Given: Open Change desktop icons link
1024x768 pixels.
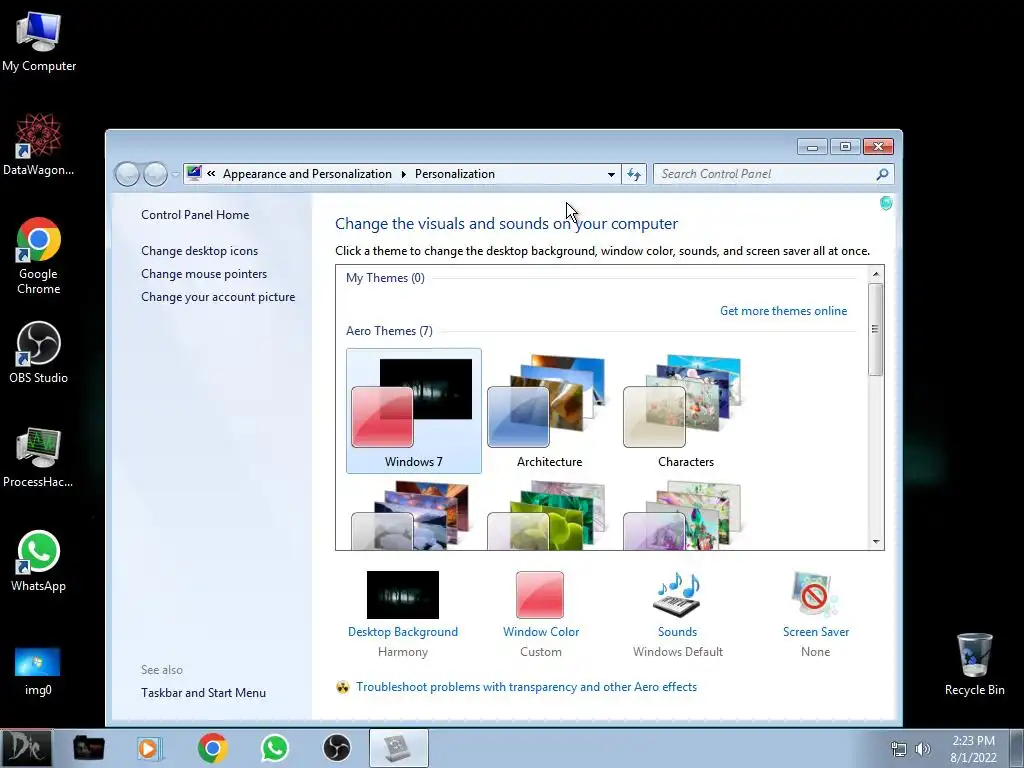Looking at the screenshot, I should 199,251.
